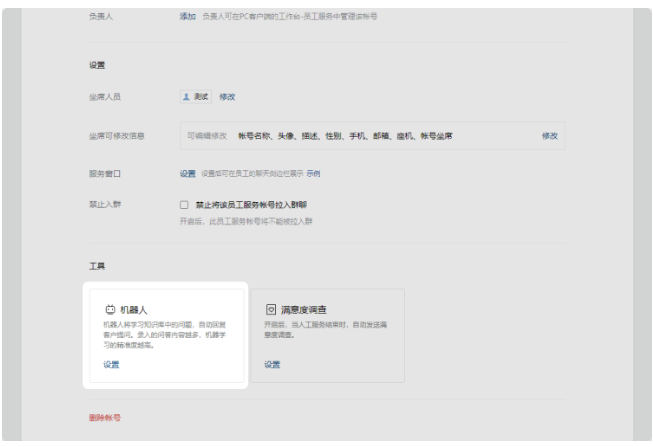Open 设置 for 服务窗口
This screenshot has height=447, width=653.
[x=187, y=174]
